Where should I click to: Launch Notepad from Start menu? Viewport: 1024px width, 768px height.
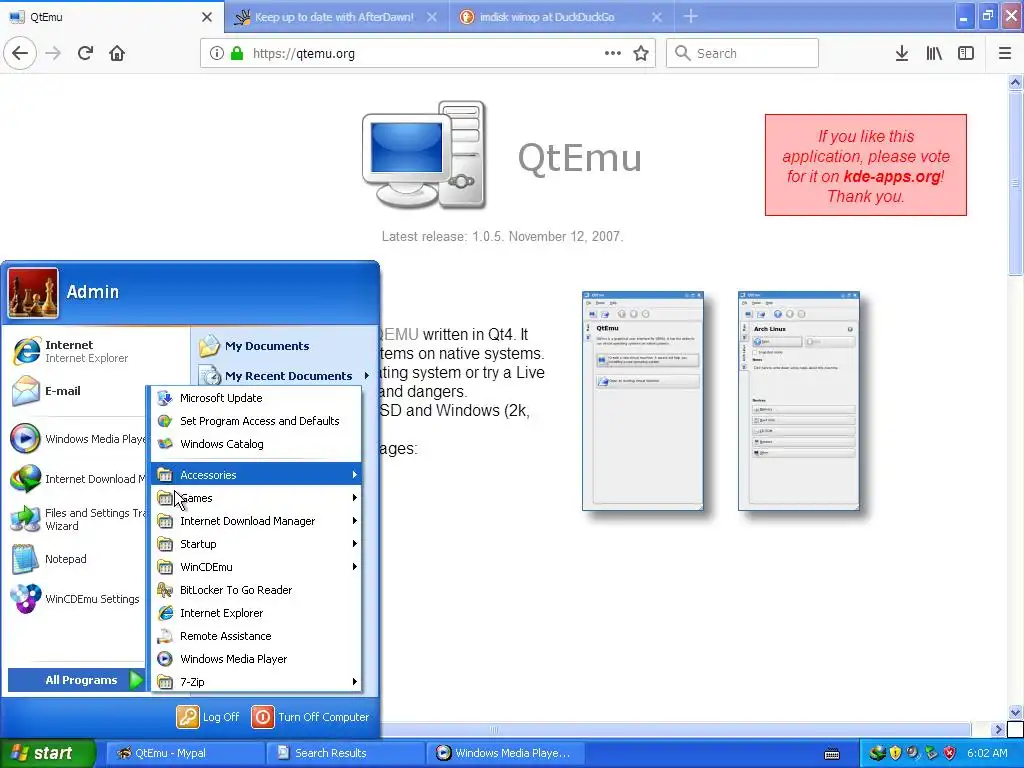tap(77, 559)
